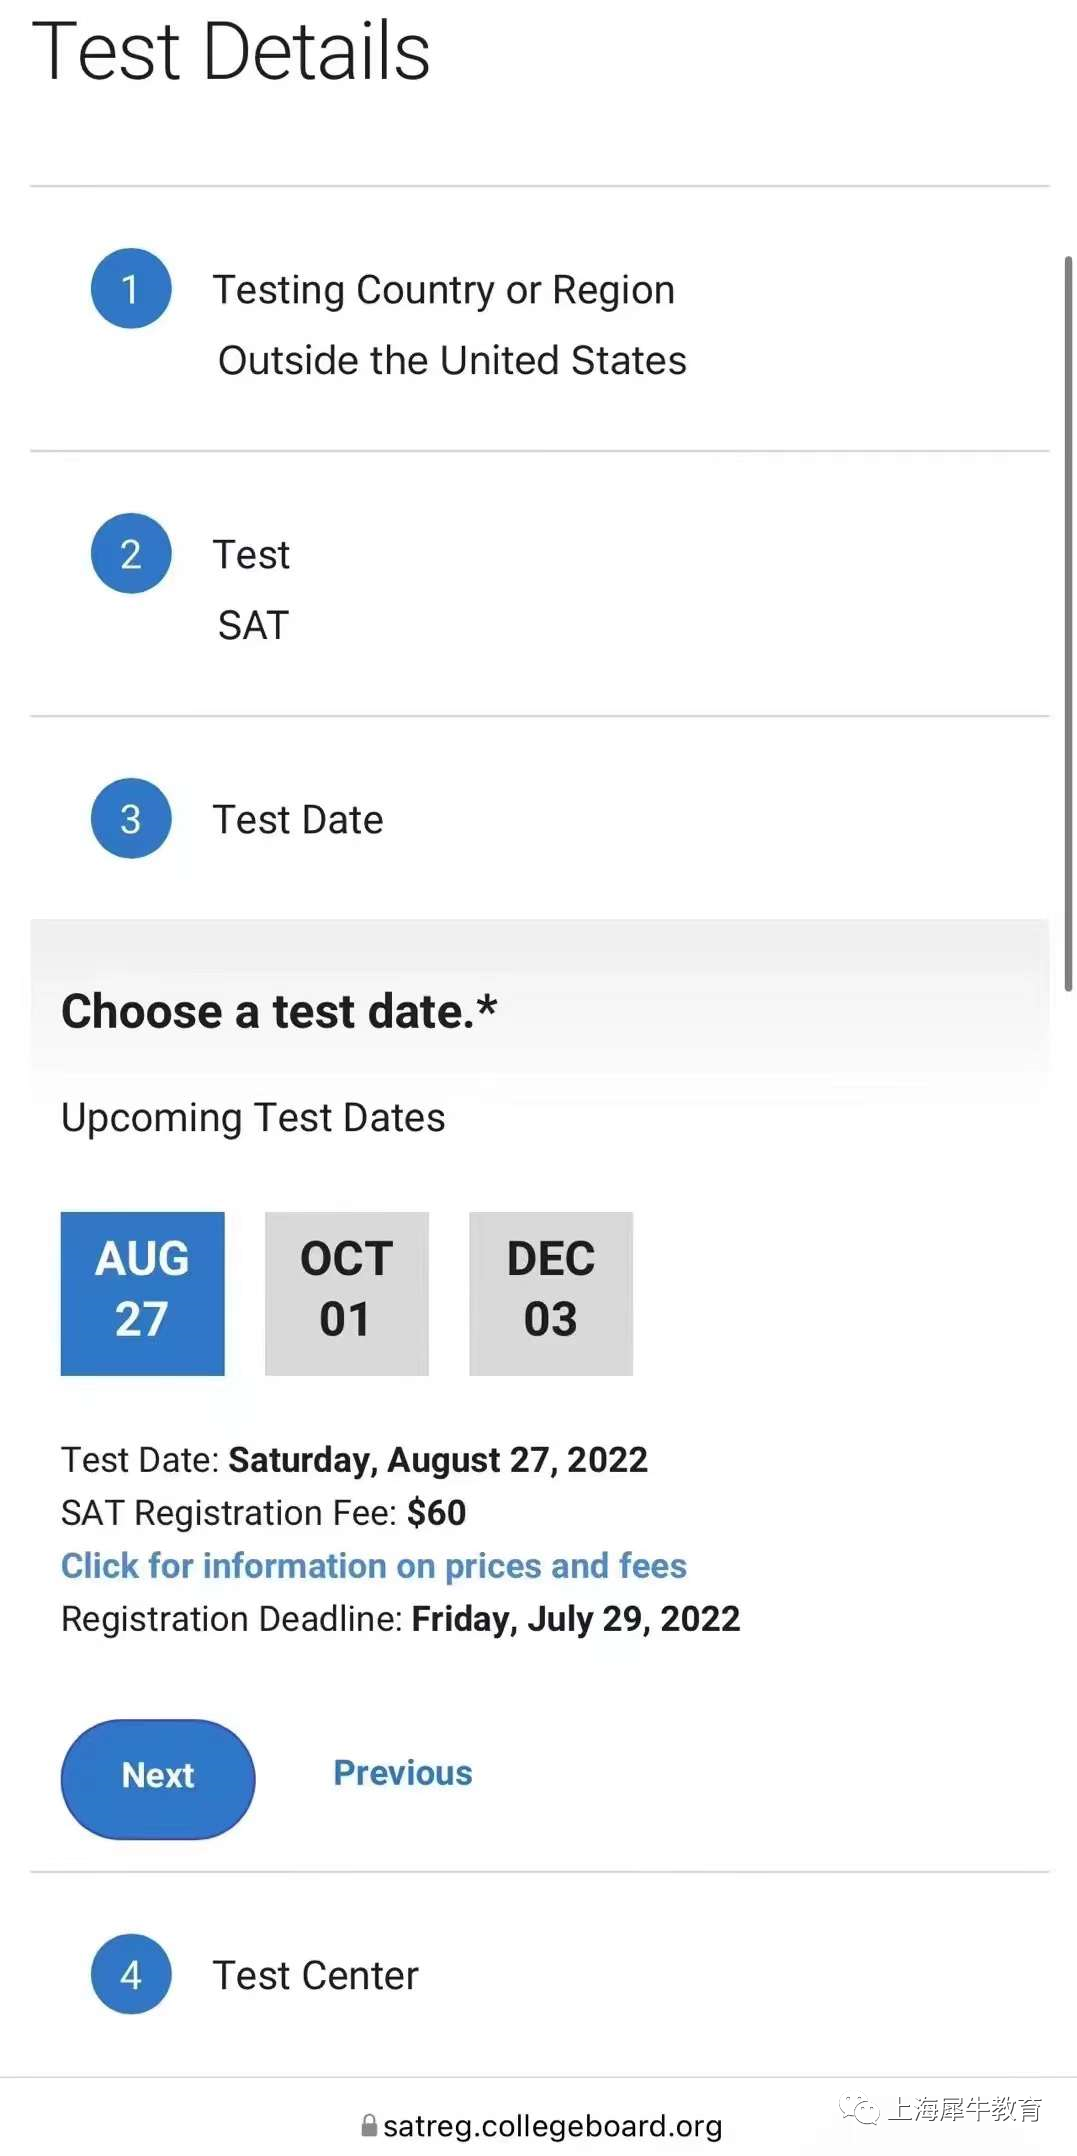Click the Test Details page heading

231,52
